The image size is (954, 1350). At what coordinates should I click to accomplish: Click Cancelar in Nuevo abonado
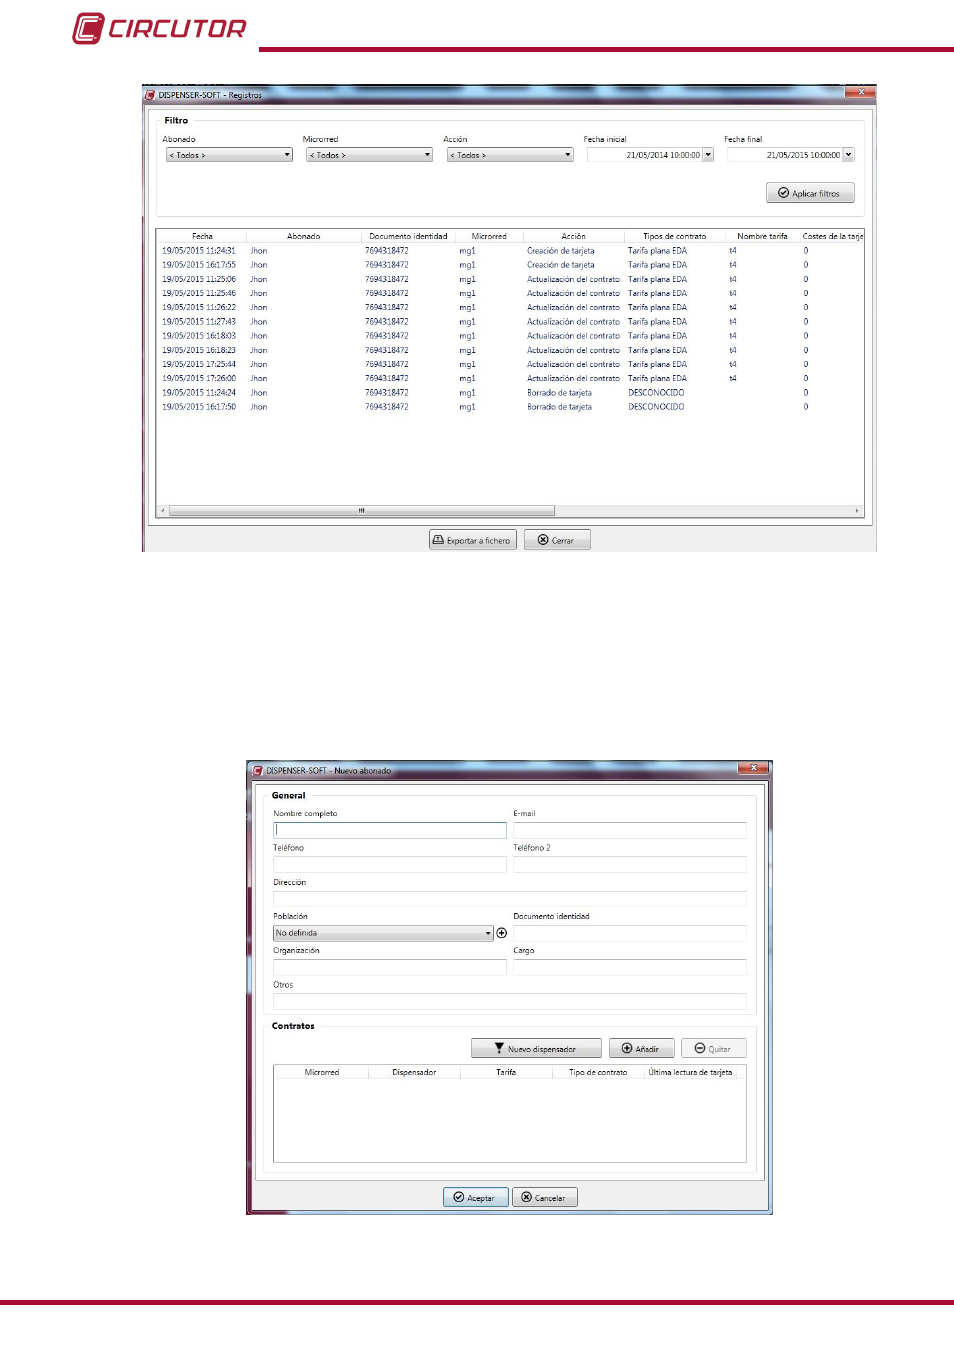point(545,1198)
